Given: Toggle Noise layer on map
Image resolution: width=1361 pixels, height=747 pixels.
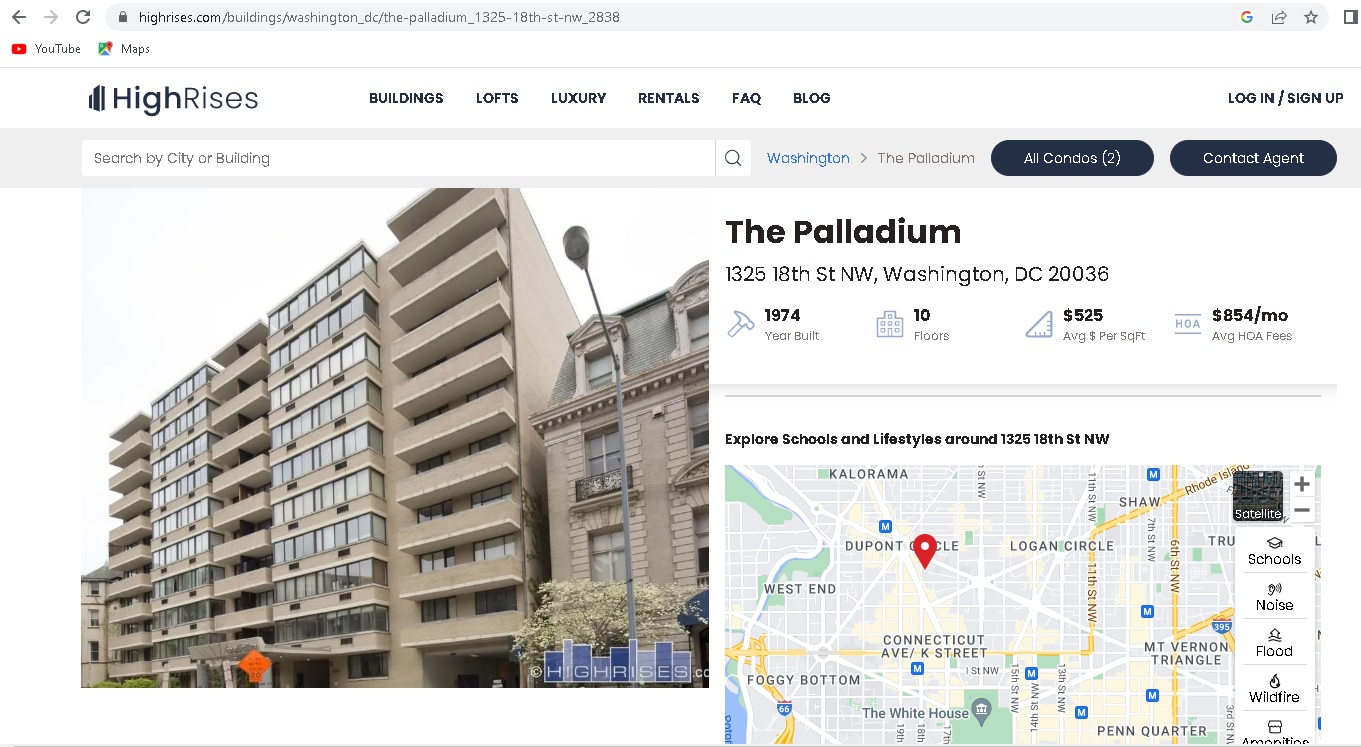Looking at the screenshot, I should click(x=1274, y=597).
